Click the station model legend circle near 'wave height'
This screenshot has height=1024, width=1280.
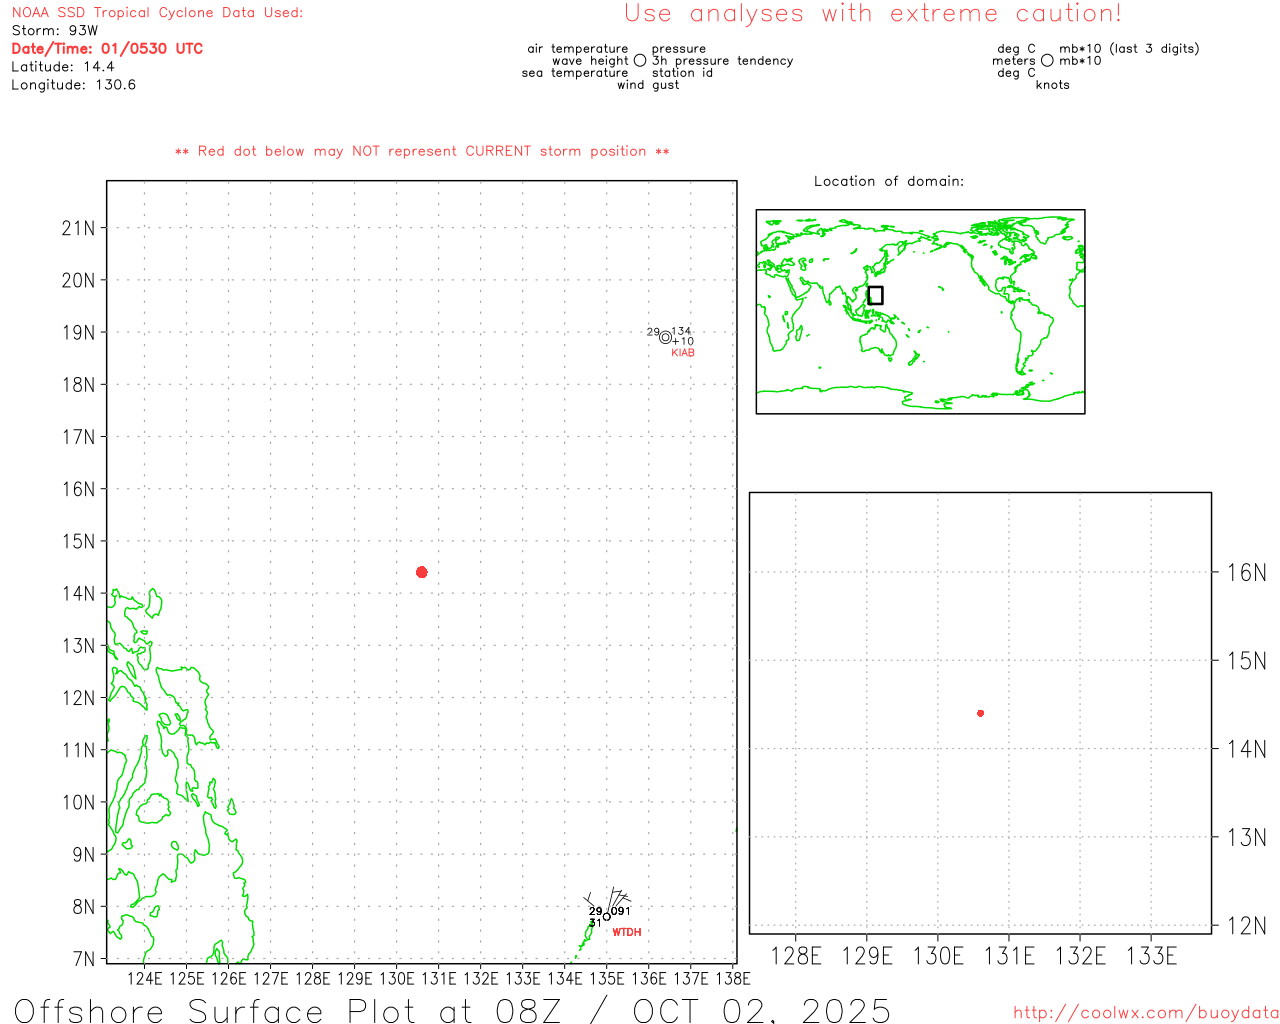click(640, 61)
